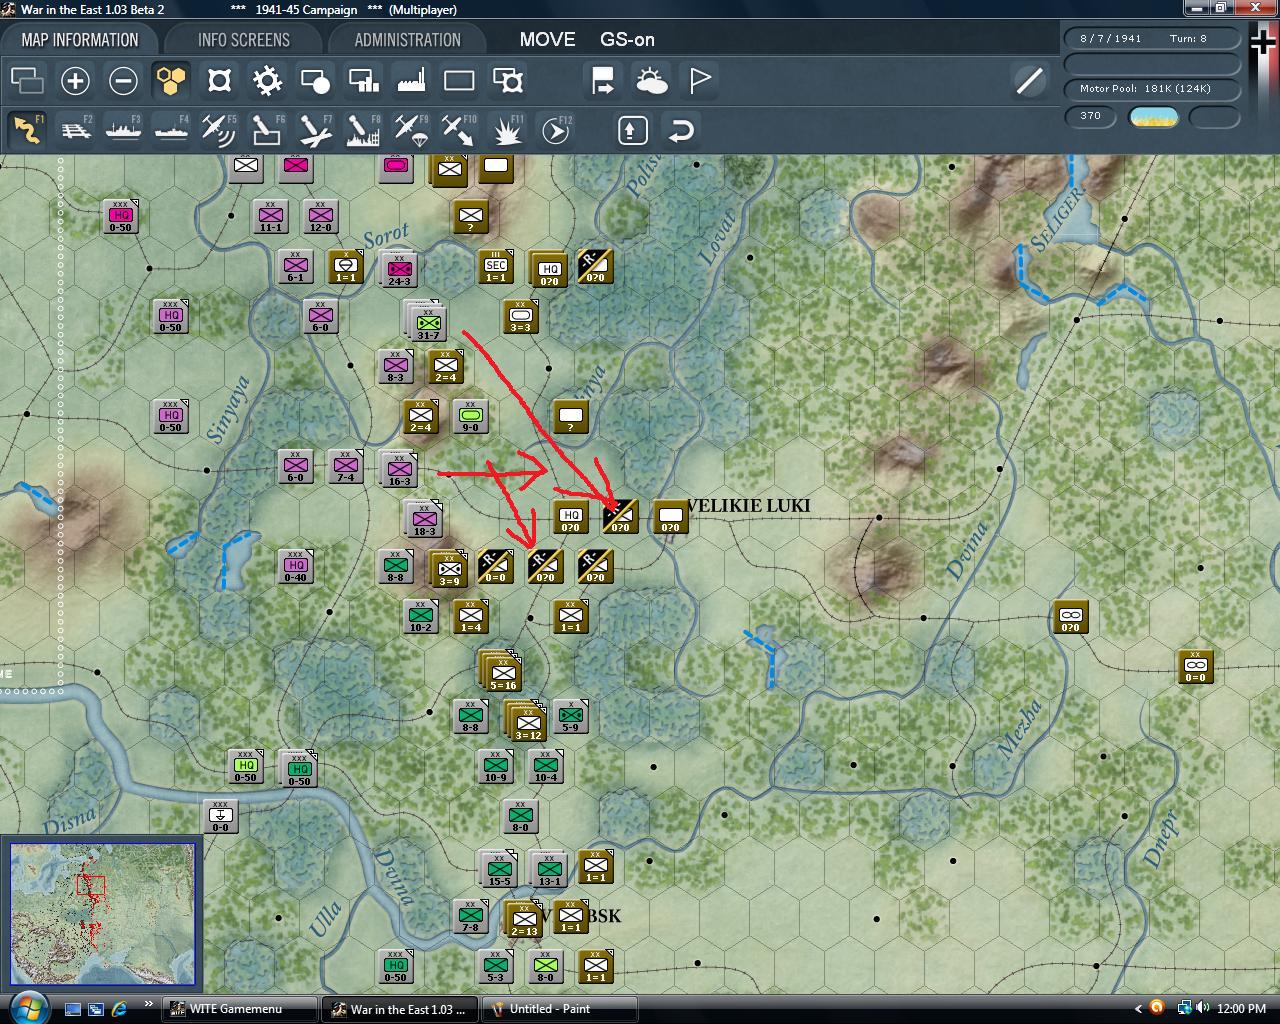
Task: Click the undo return arrow icon
Action: [681, 130]
